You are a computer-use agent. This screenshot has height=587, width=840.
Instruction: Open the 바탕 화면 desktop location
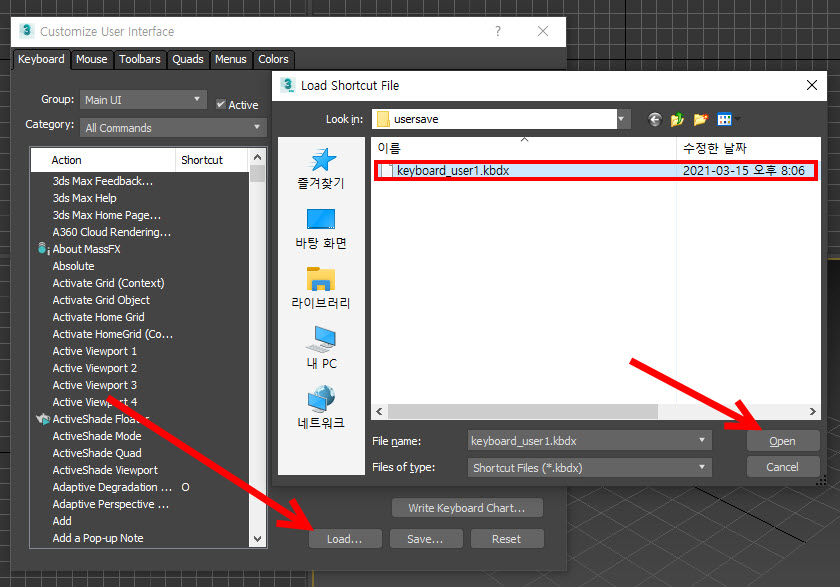coord(321,229)
